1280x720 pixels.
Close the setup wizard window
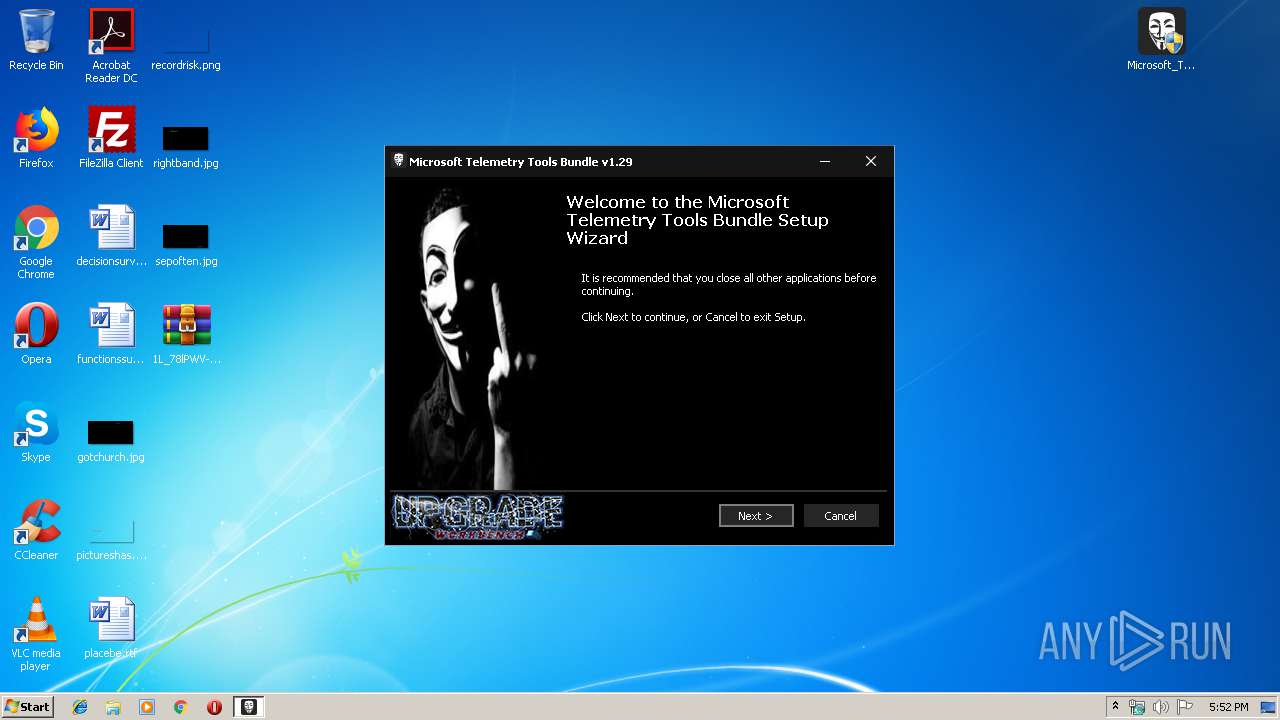point(871,161)
